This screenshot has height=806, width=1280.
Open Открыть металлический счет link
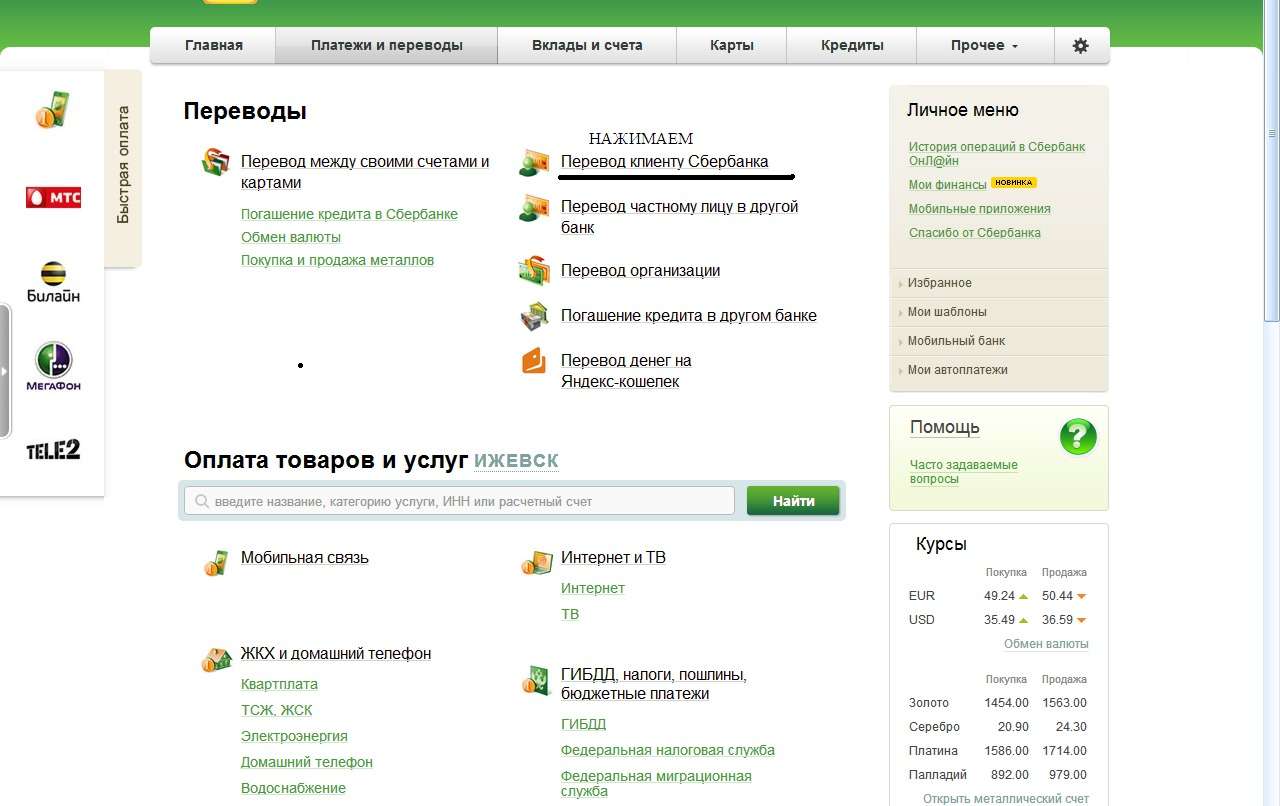click(1005, 799)
